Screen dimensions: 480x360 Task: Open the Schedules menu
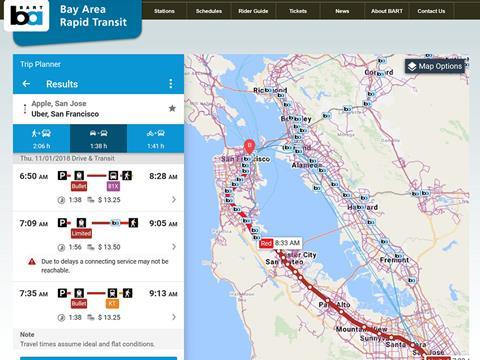(209, 11)
